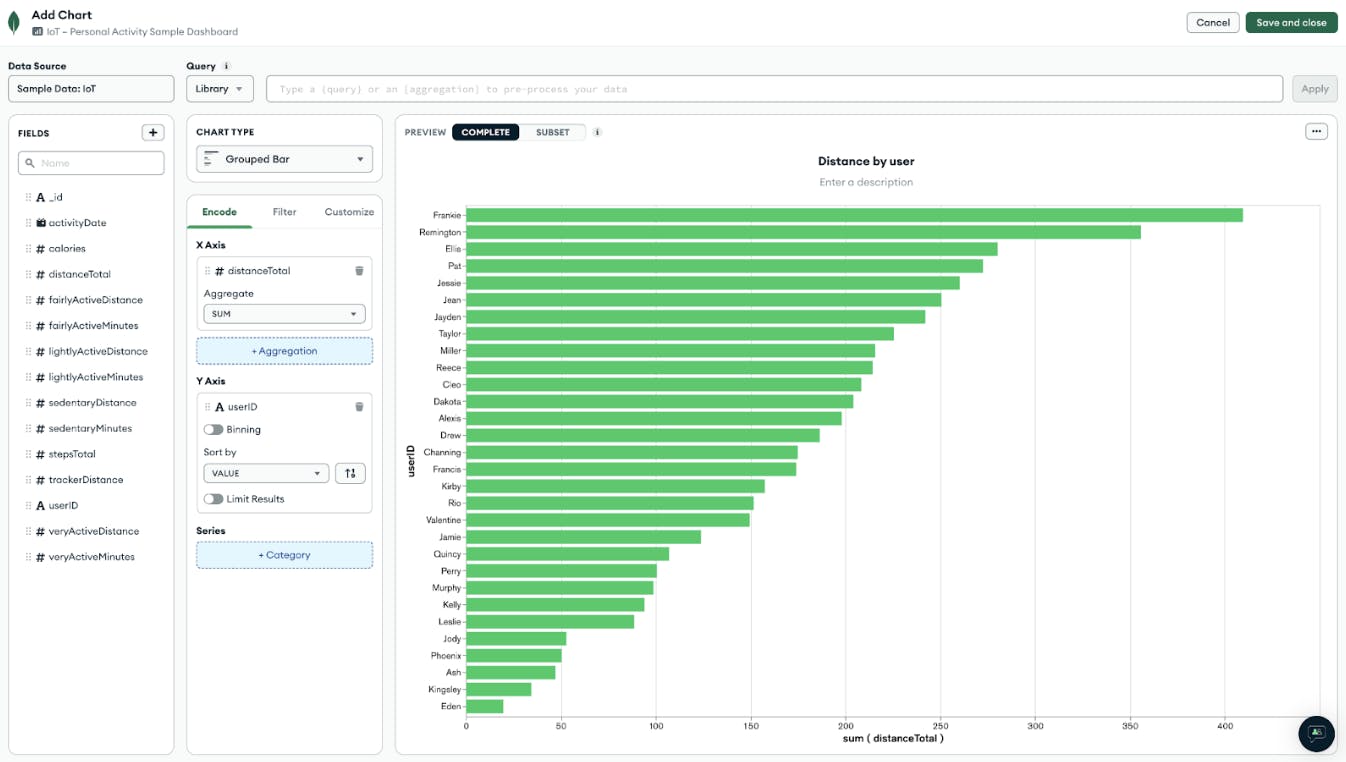This screenshot has width=1346, height=762.
Task: Switch to the Filter tab
Action: pyautogui.click(x=284, y=212)
